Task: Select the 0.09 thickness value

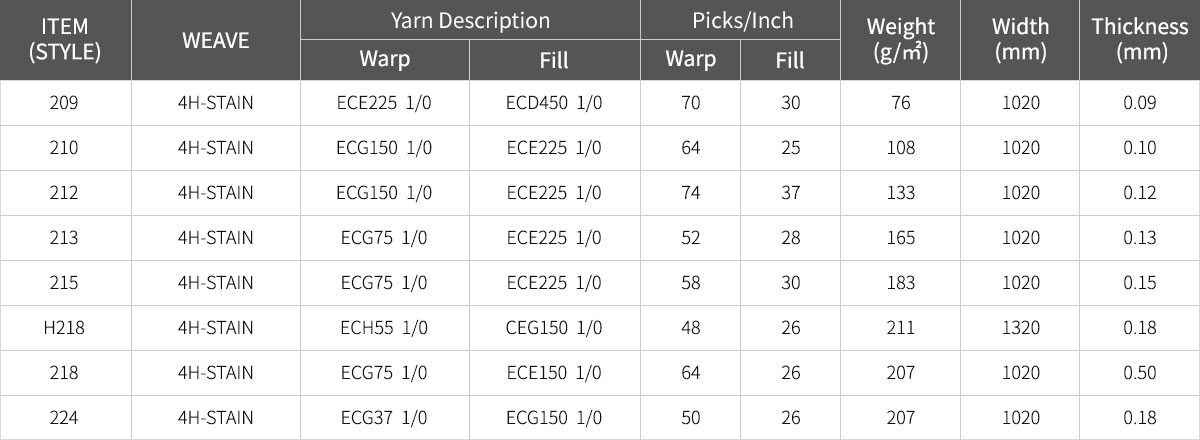Action: tap(1140, 103)
